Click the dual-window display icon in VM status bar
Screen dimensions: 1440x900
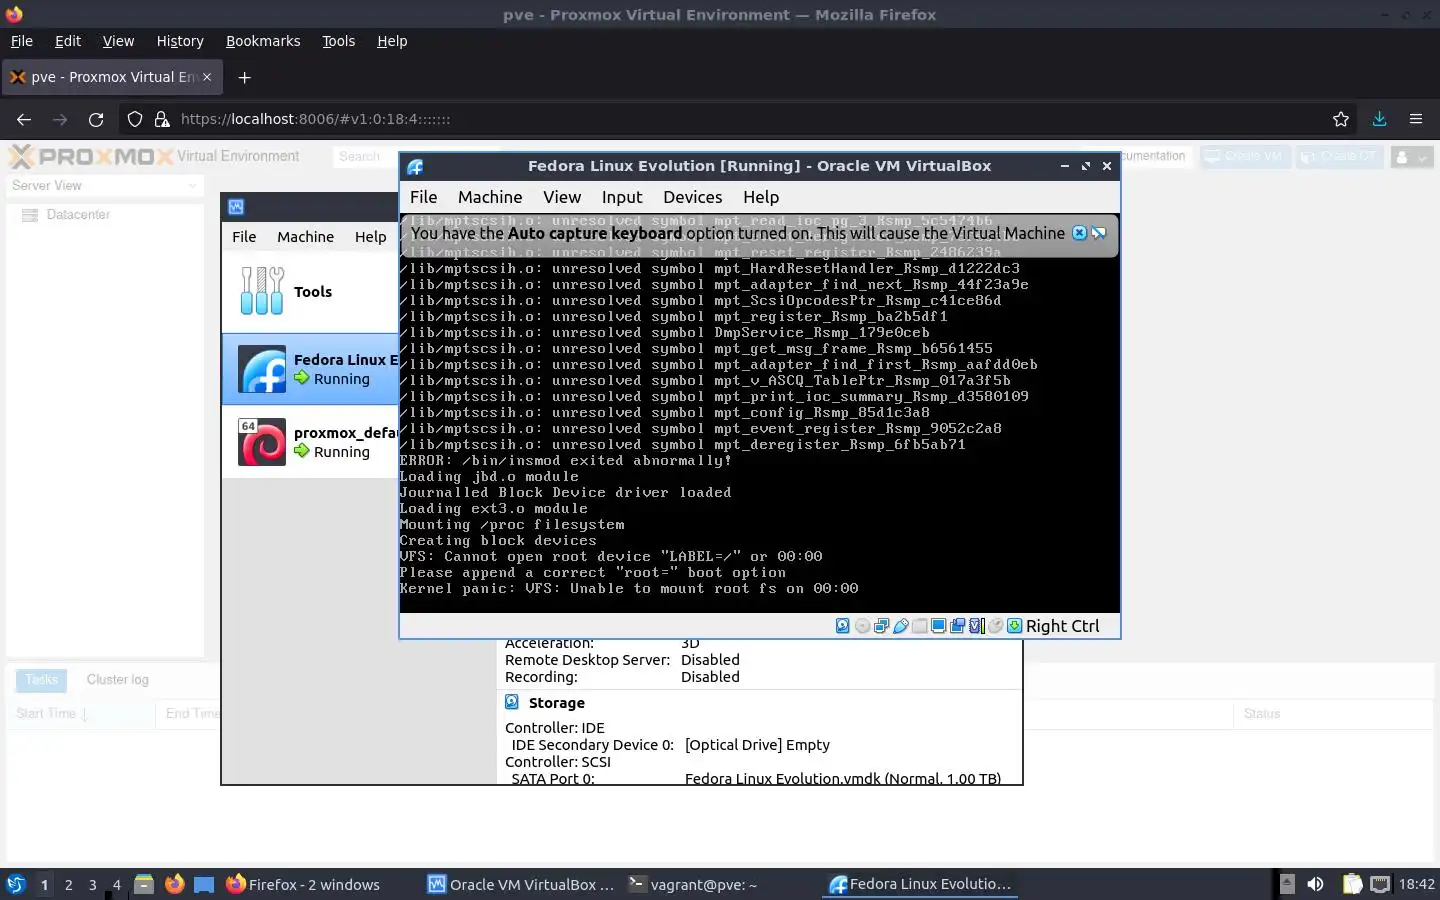click(957, 626)
